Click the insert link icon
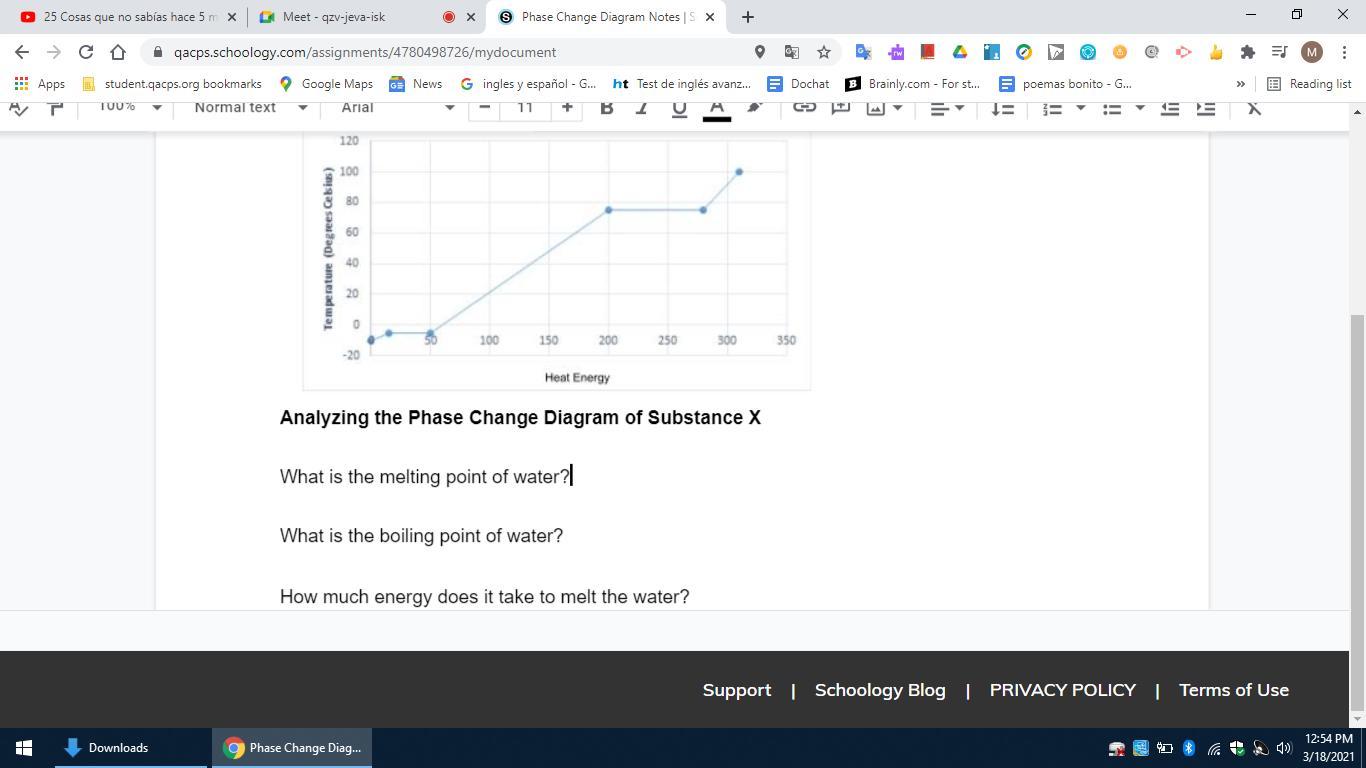This screenshot has height=768, width=1366. 804,108
